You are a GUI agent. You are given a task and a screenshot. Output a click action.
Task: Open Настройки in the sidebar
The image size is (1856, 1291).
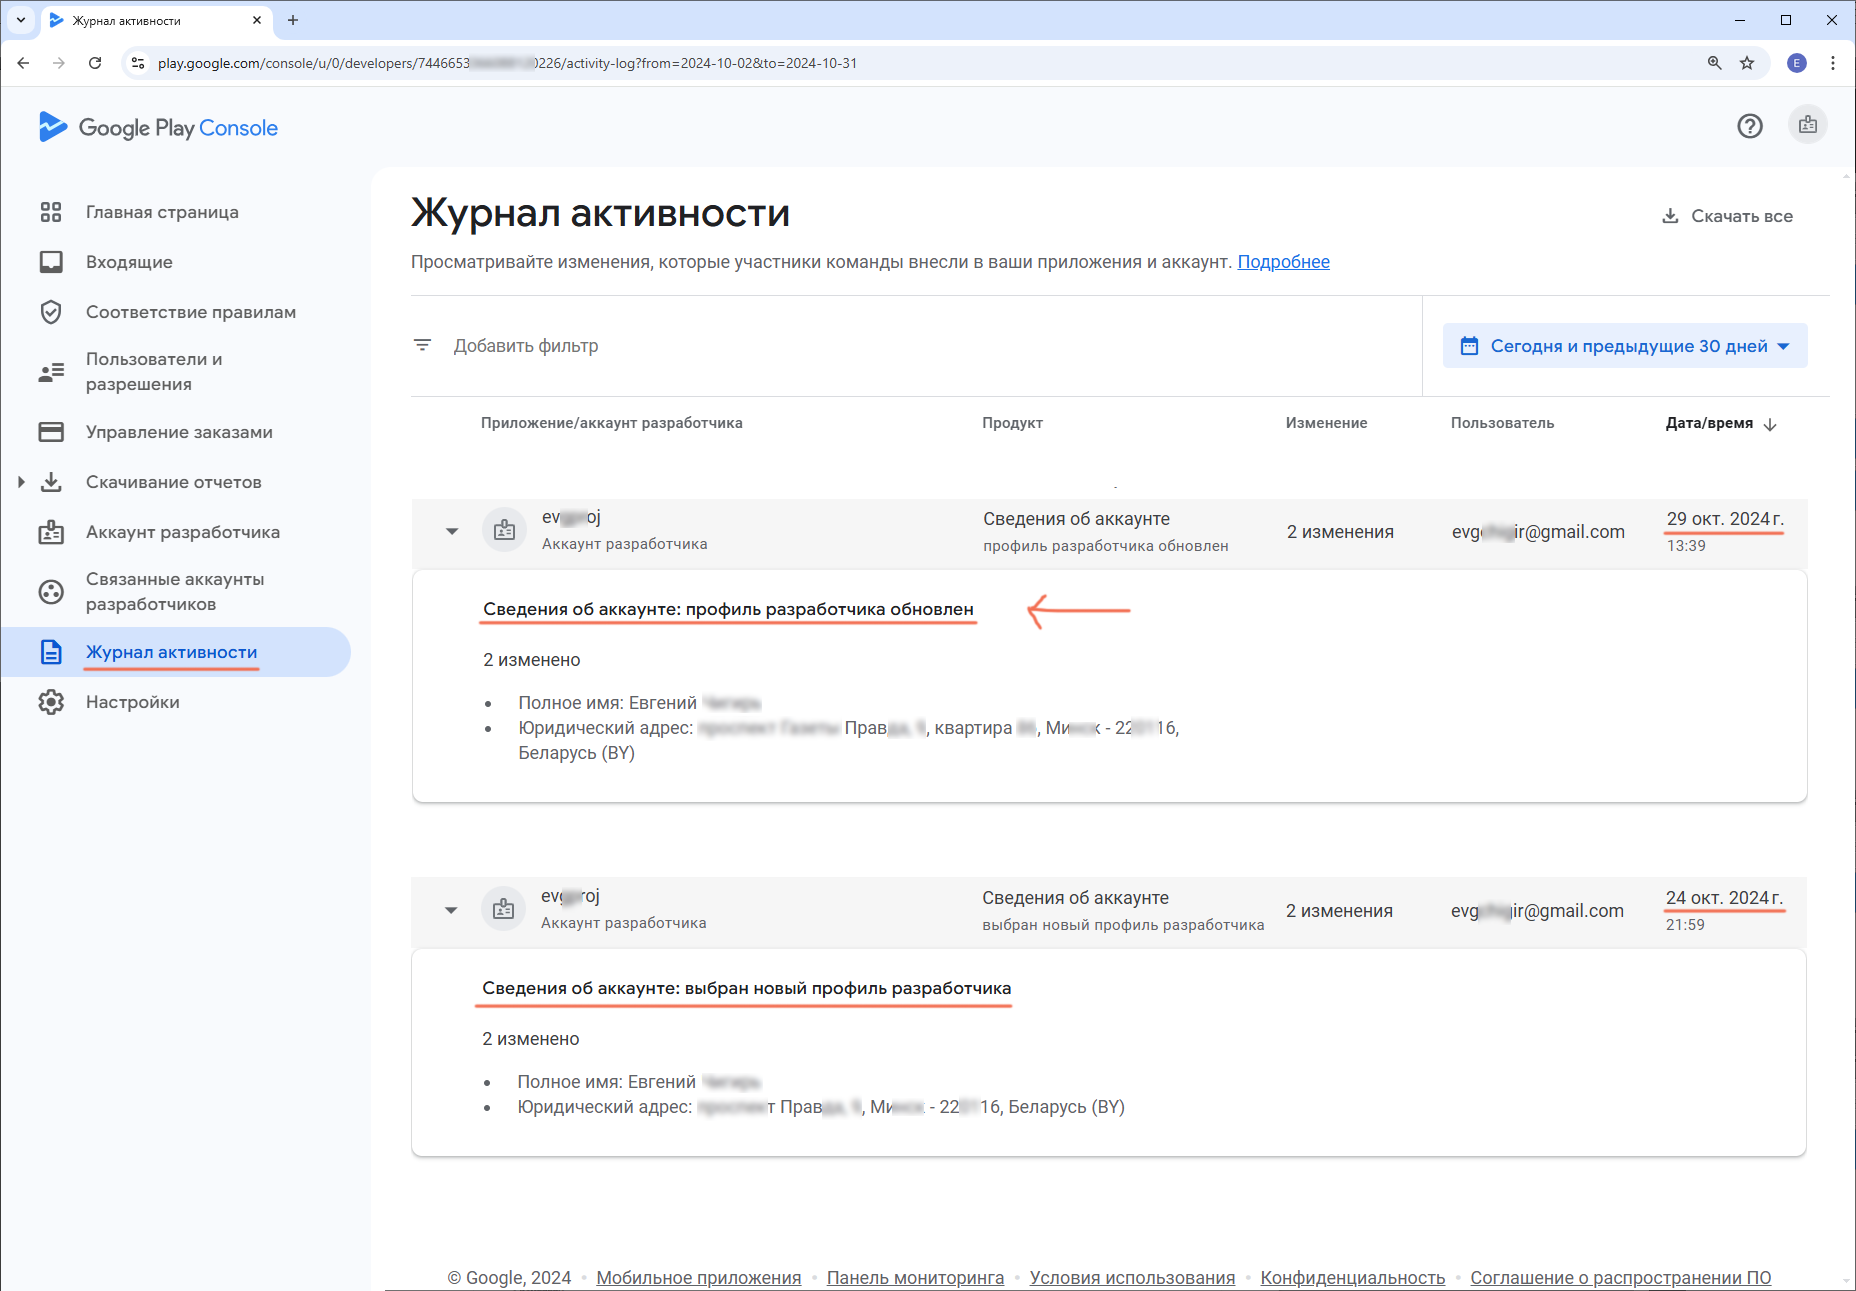coord(132,702)
